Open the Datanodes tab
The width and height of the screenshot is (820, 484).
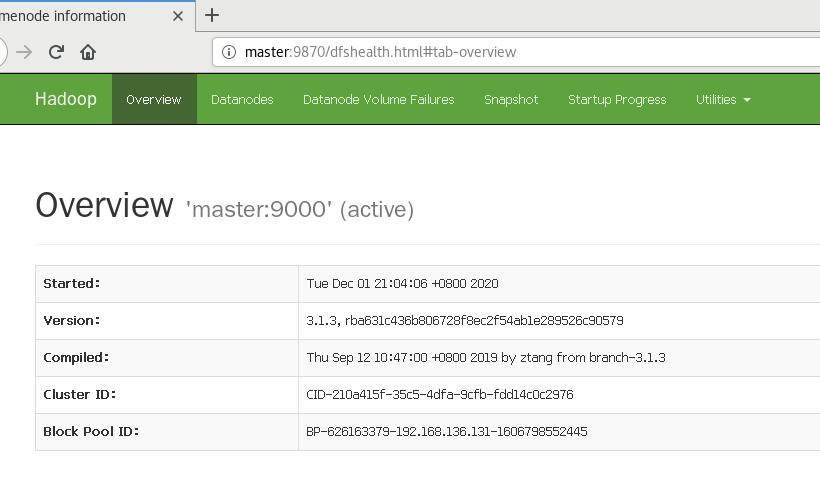[242, 100]
